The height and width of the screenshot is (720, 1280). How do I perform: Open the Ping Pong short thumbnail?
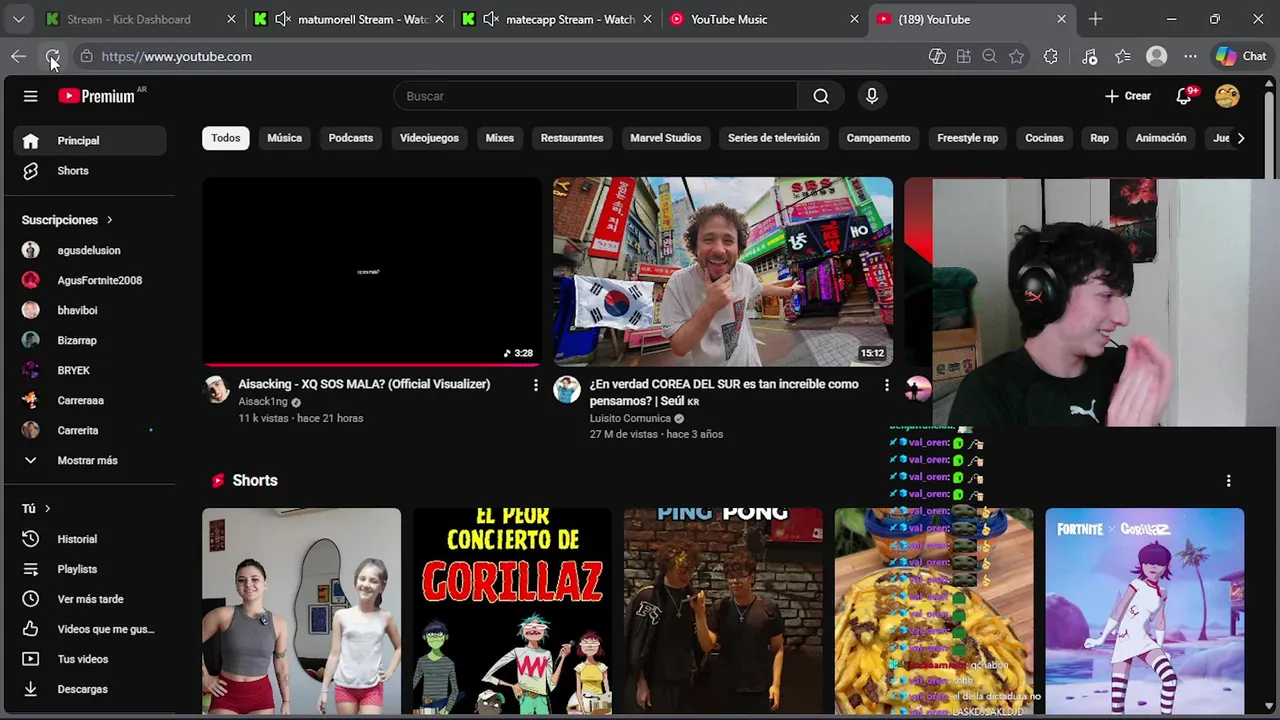pos(723,611)
